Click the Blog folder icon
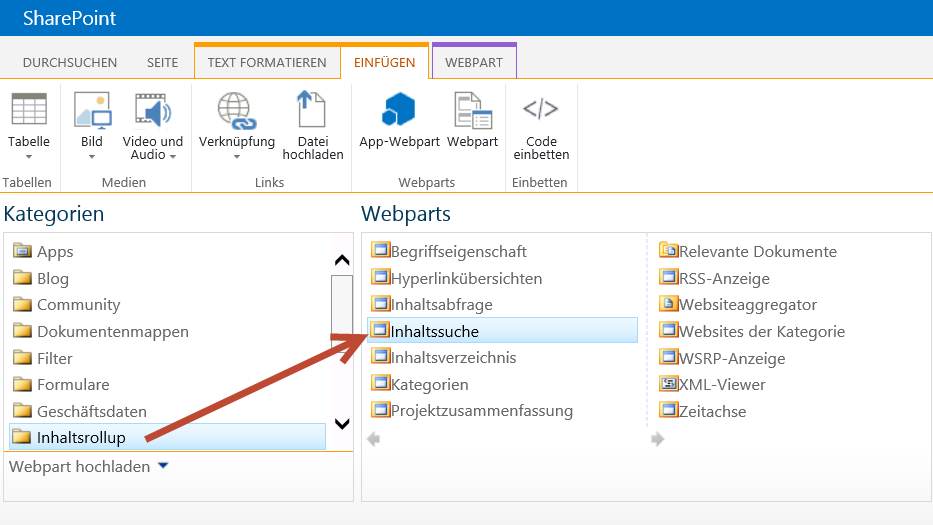 23,277
